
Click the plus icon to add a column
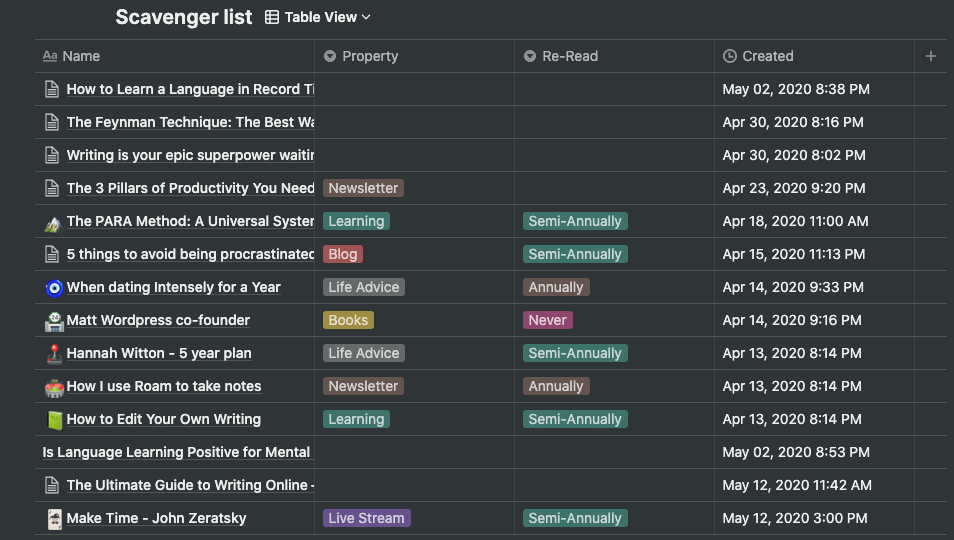(x=931, y=56)
